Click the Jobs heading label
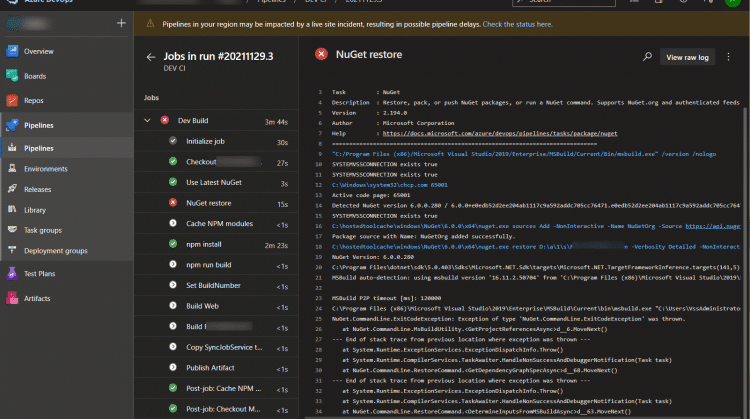 click(x=151, y=98)
